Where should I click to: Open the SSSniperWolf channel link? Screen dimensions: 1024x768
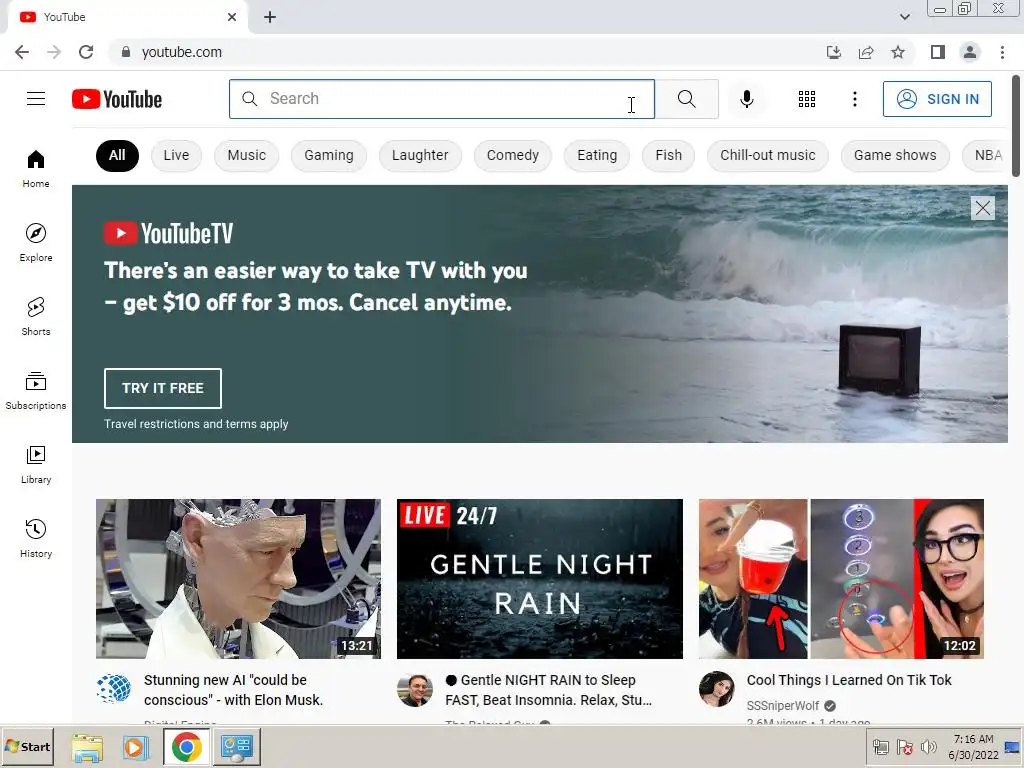click(782, 705)
